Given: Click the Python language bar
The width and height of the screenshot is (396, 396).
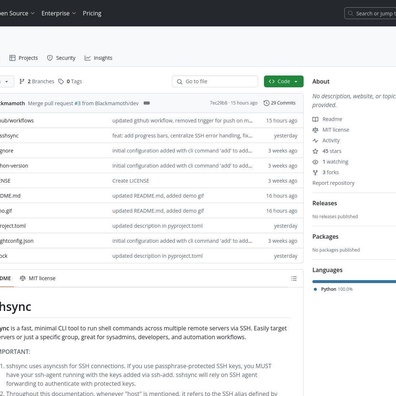Looking at the screenshot, I should (x=354, y=282).
